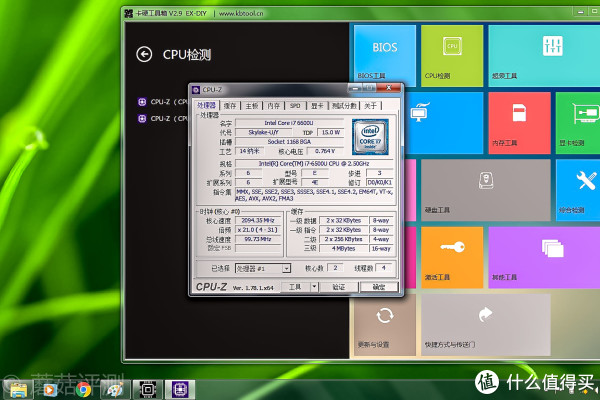The height and width of the screenshot is (400, 600).
Task: Switch to the 缓存 tab in CPU-Z
Action: 230,106
